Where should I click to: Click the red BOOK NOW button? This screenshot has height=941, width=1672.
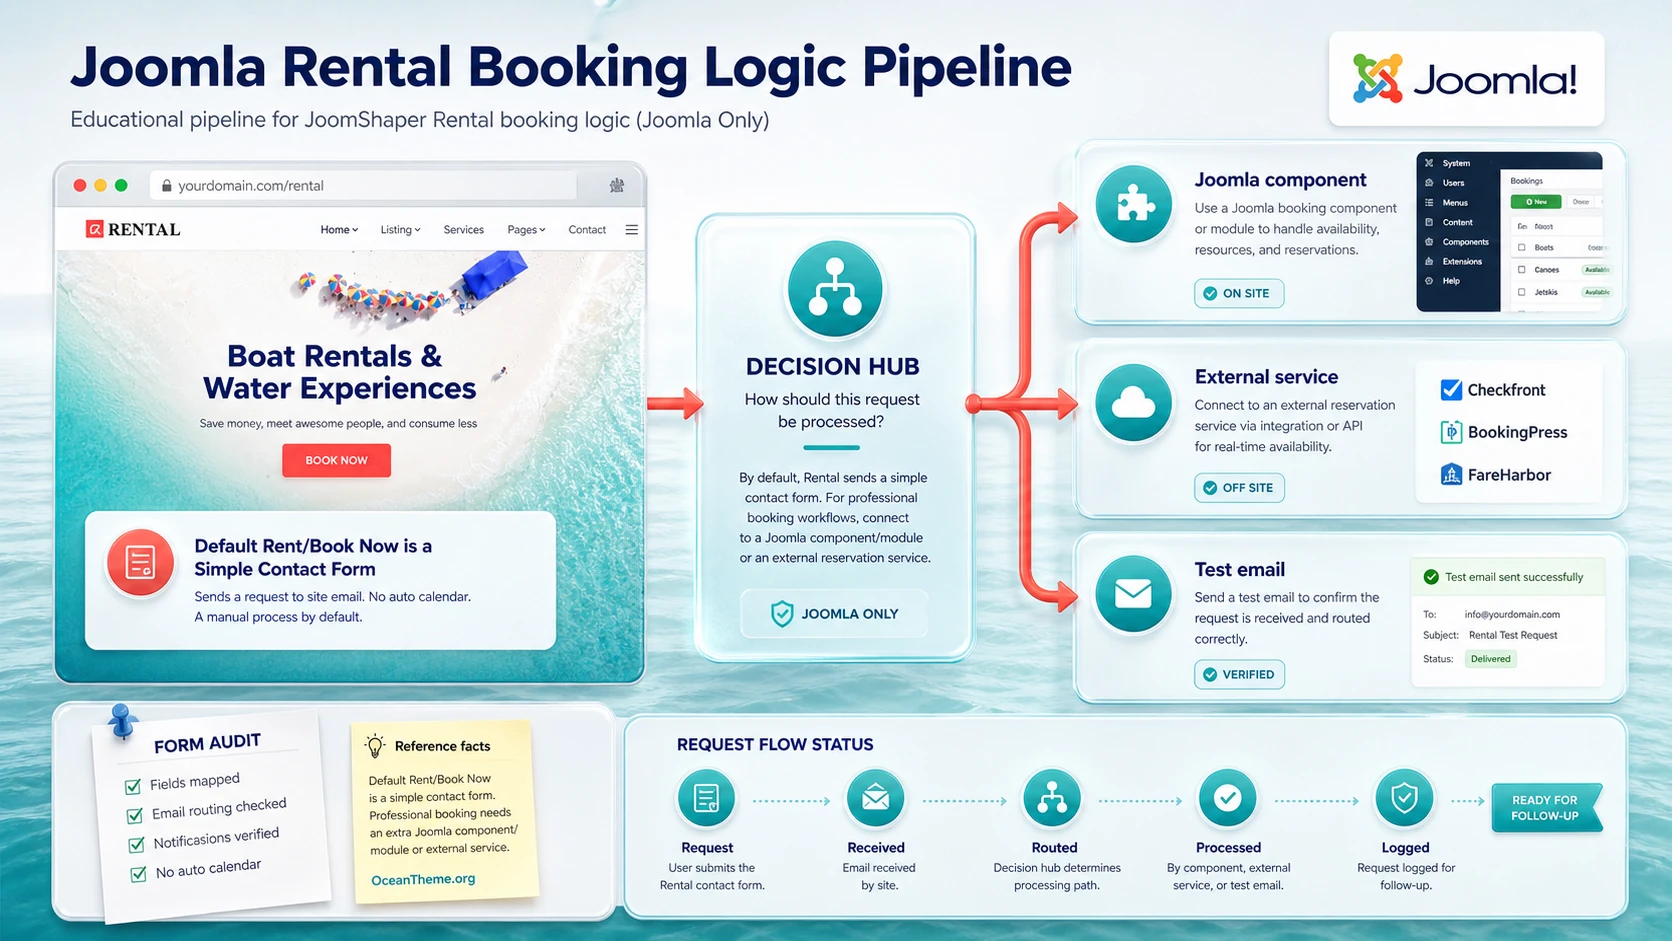pos(336,460)
